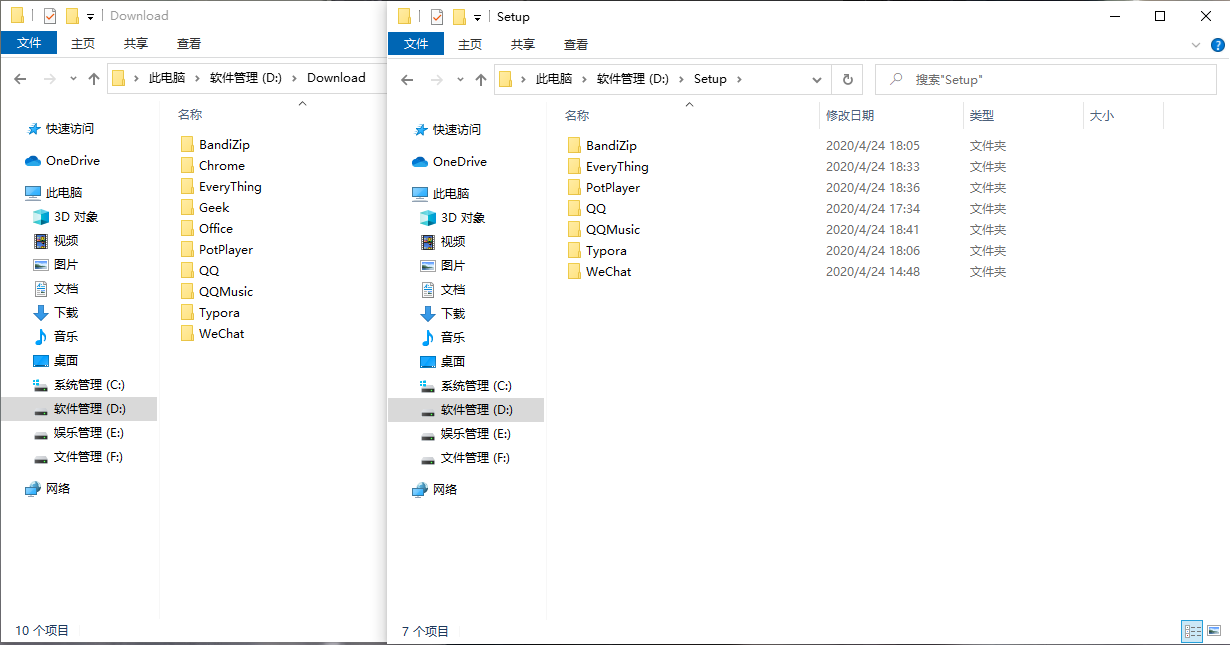Open 文档 in the Setup window sidebar

click(443, 289)
